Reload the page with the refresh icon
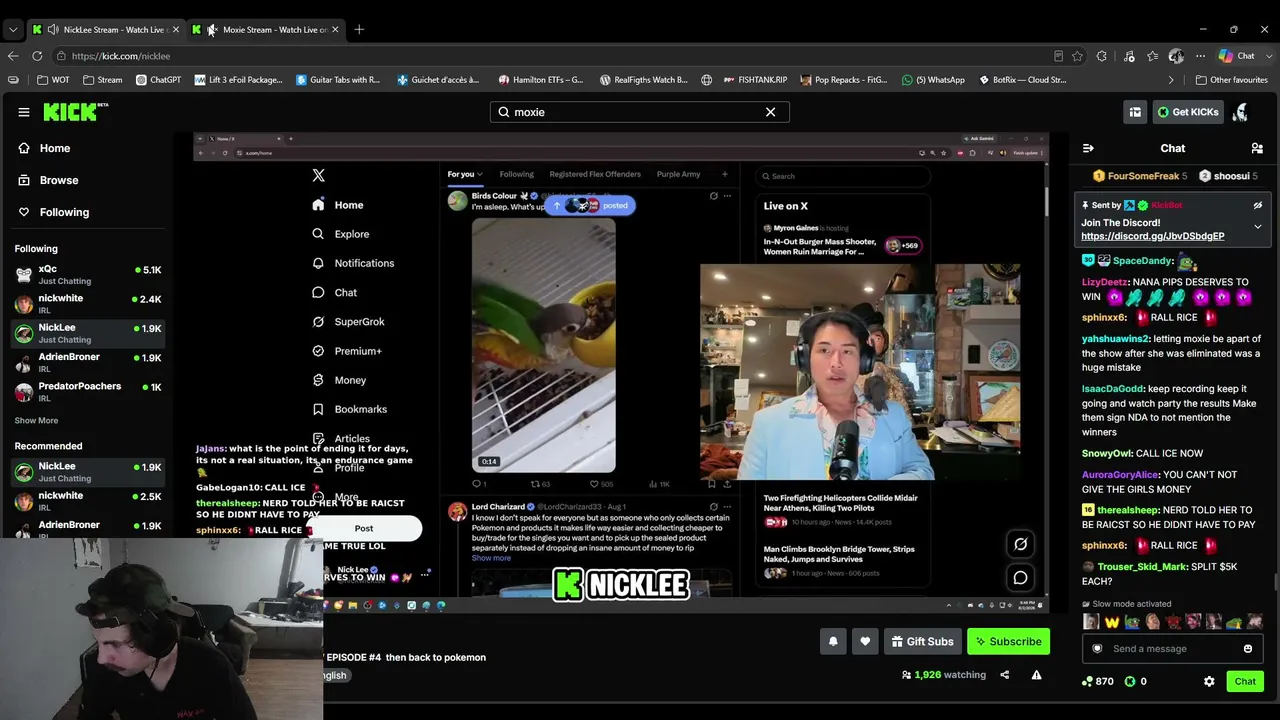 pos(37,56)
